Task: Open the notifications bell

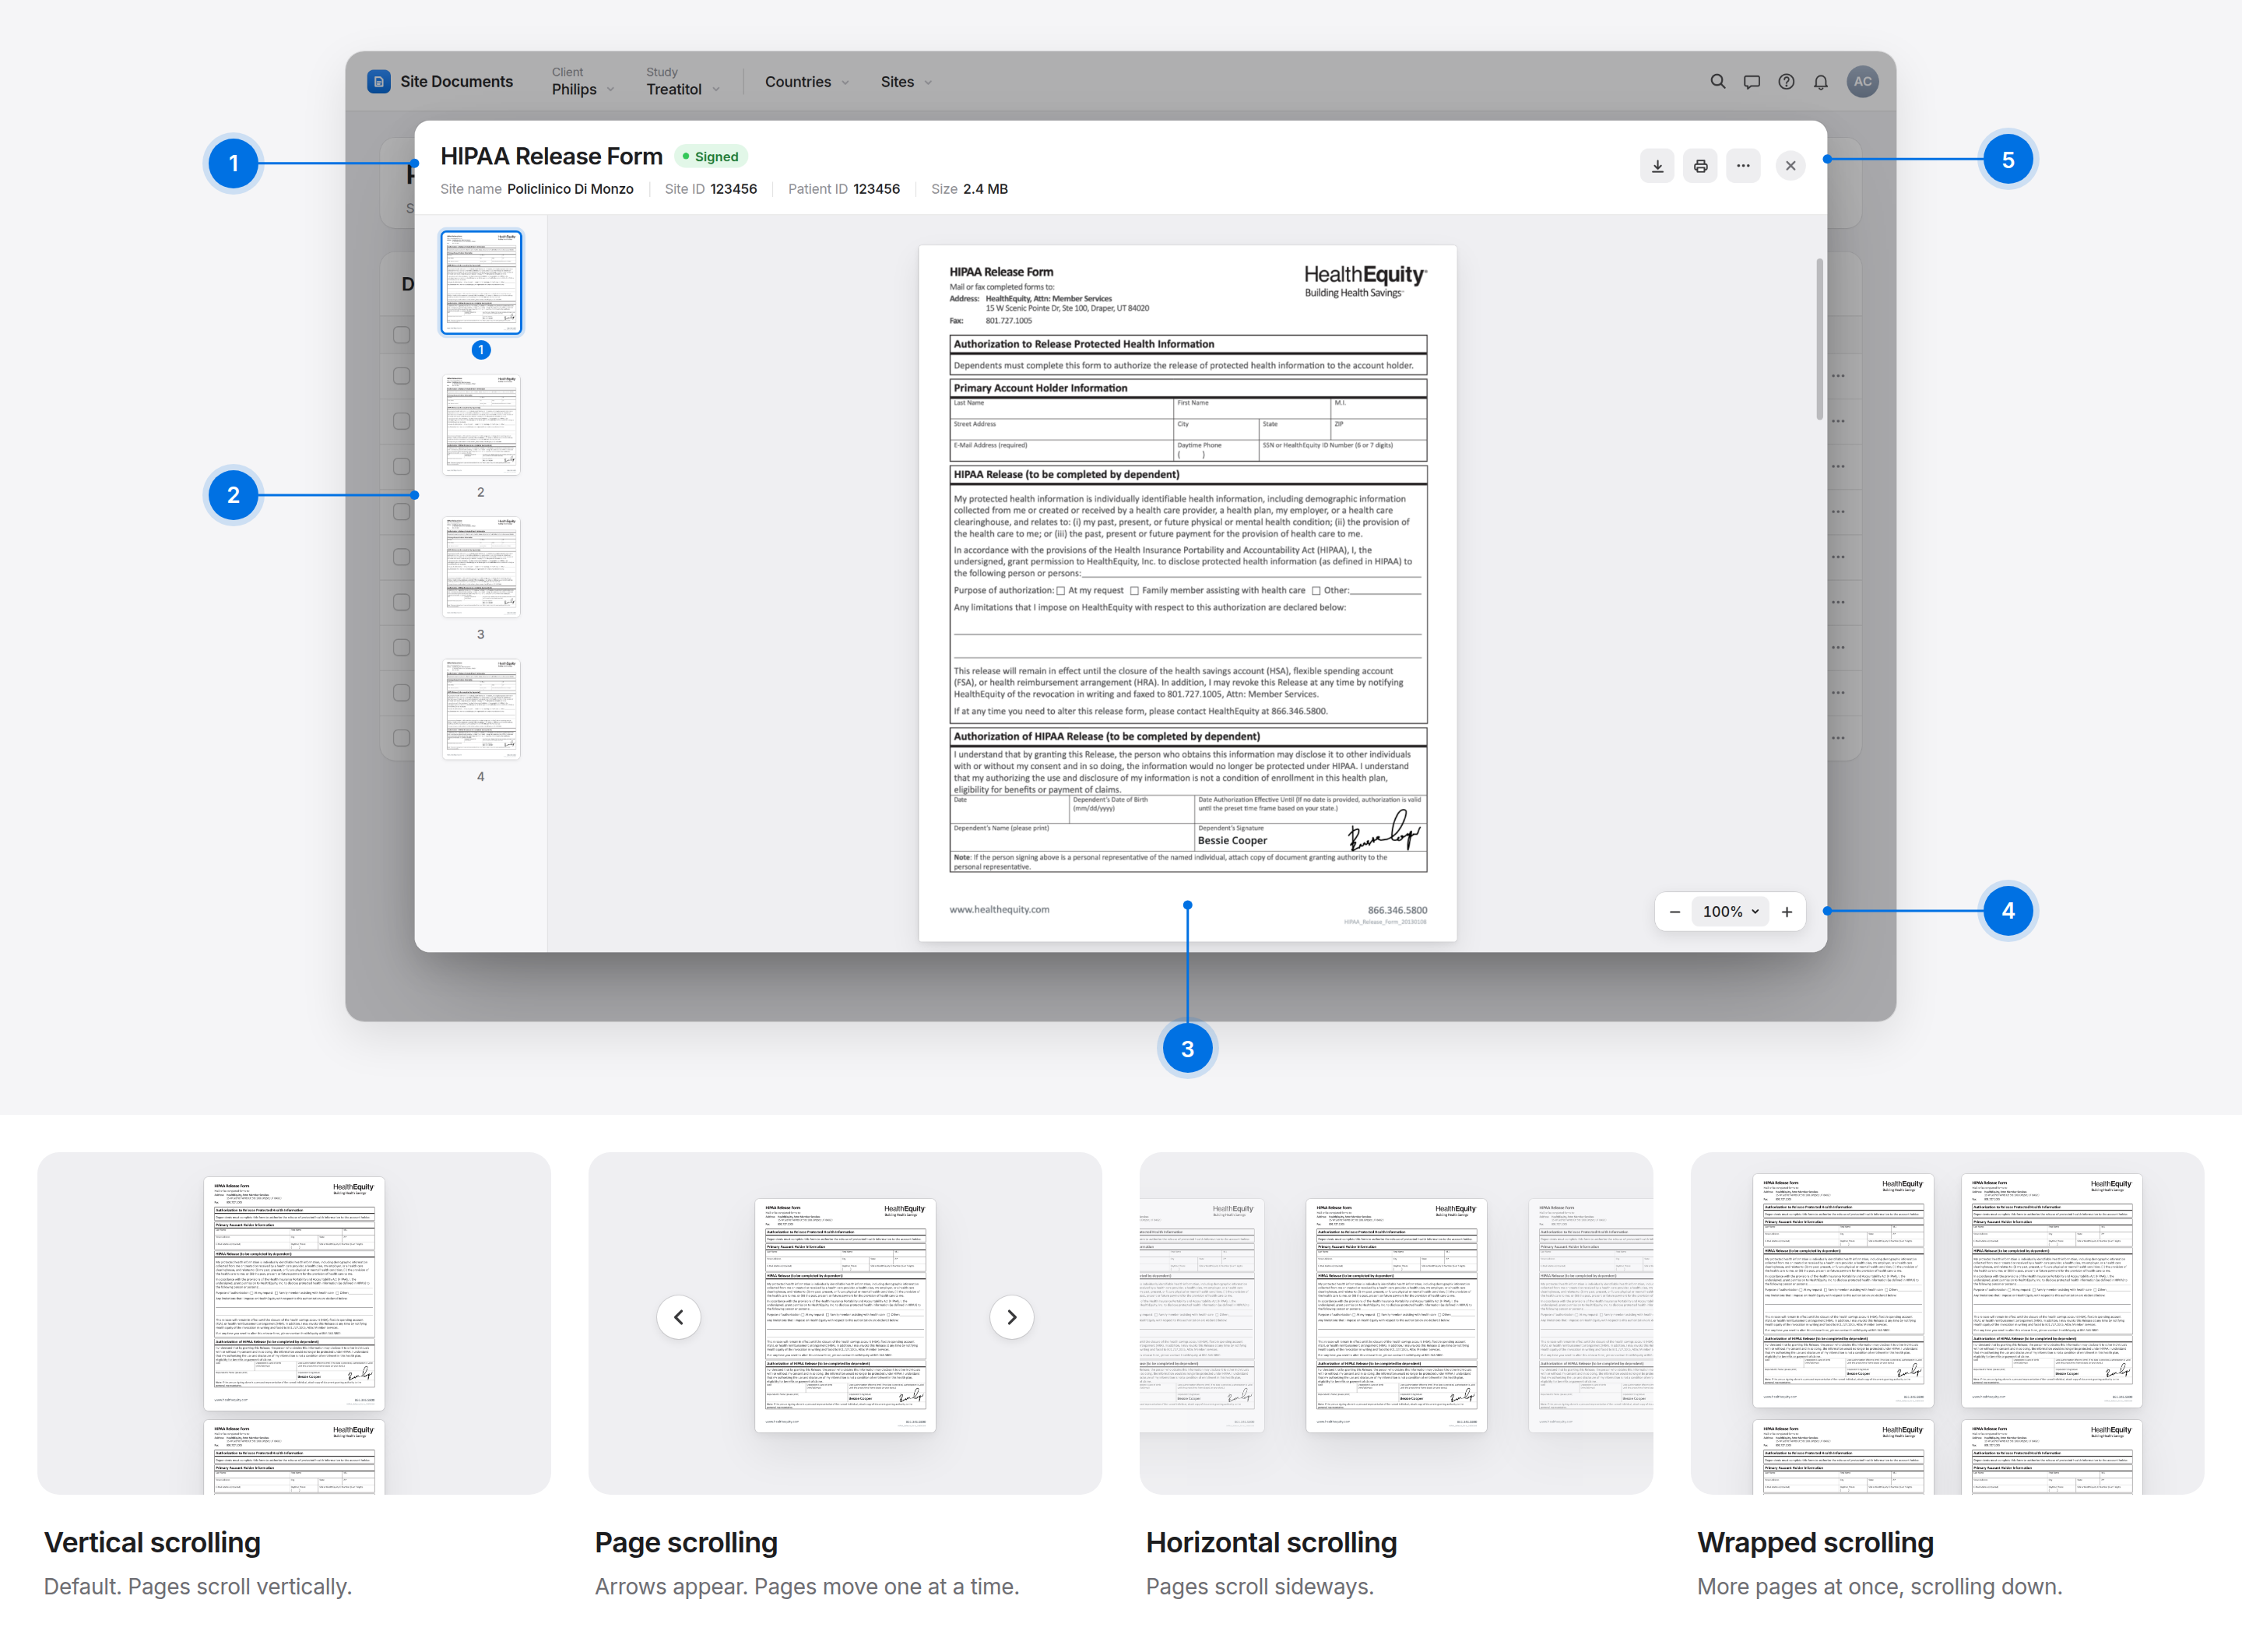Action: coord(1820,82)
